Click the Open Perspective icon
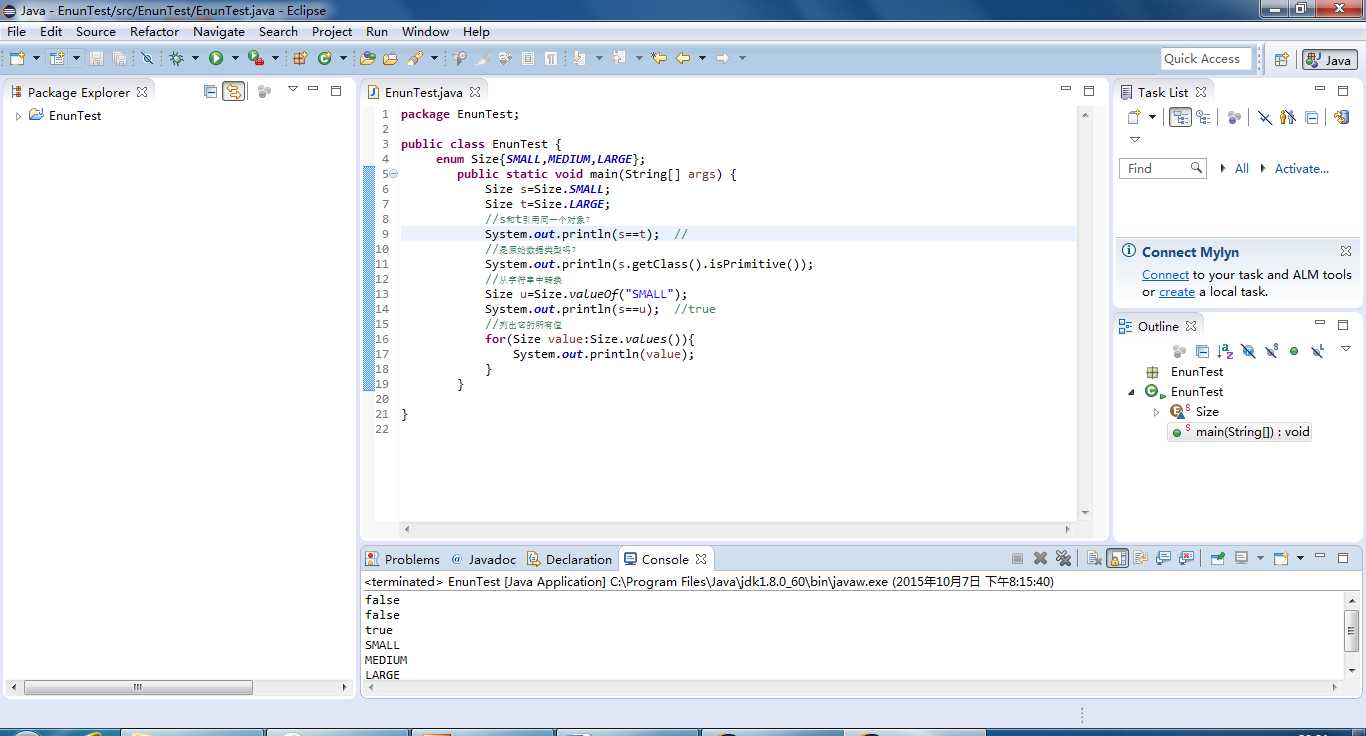The height and width of the screenshot is (736, 1366). 1281,59
